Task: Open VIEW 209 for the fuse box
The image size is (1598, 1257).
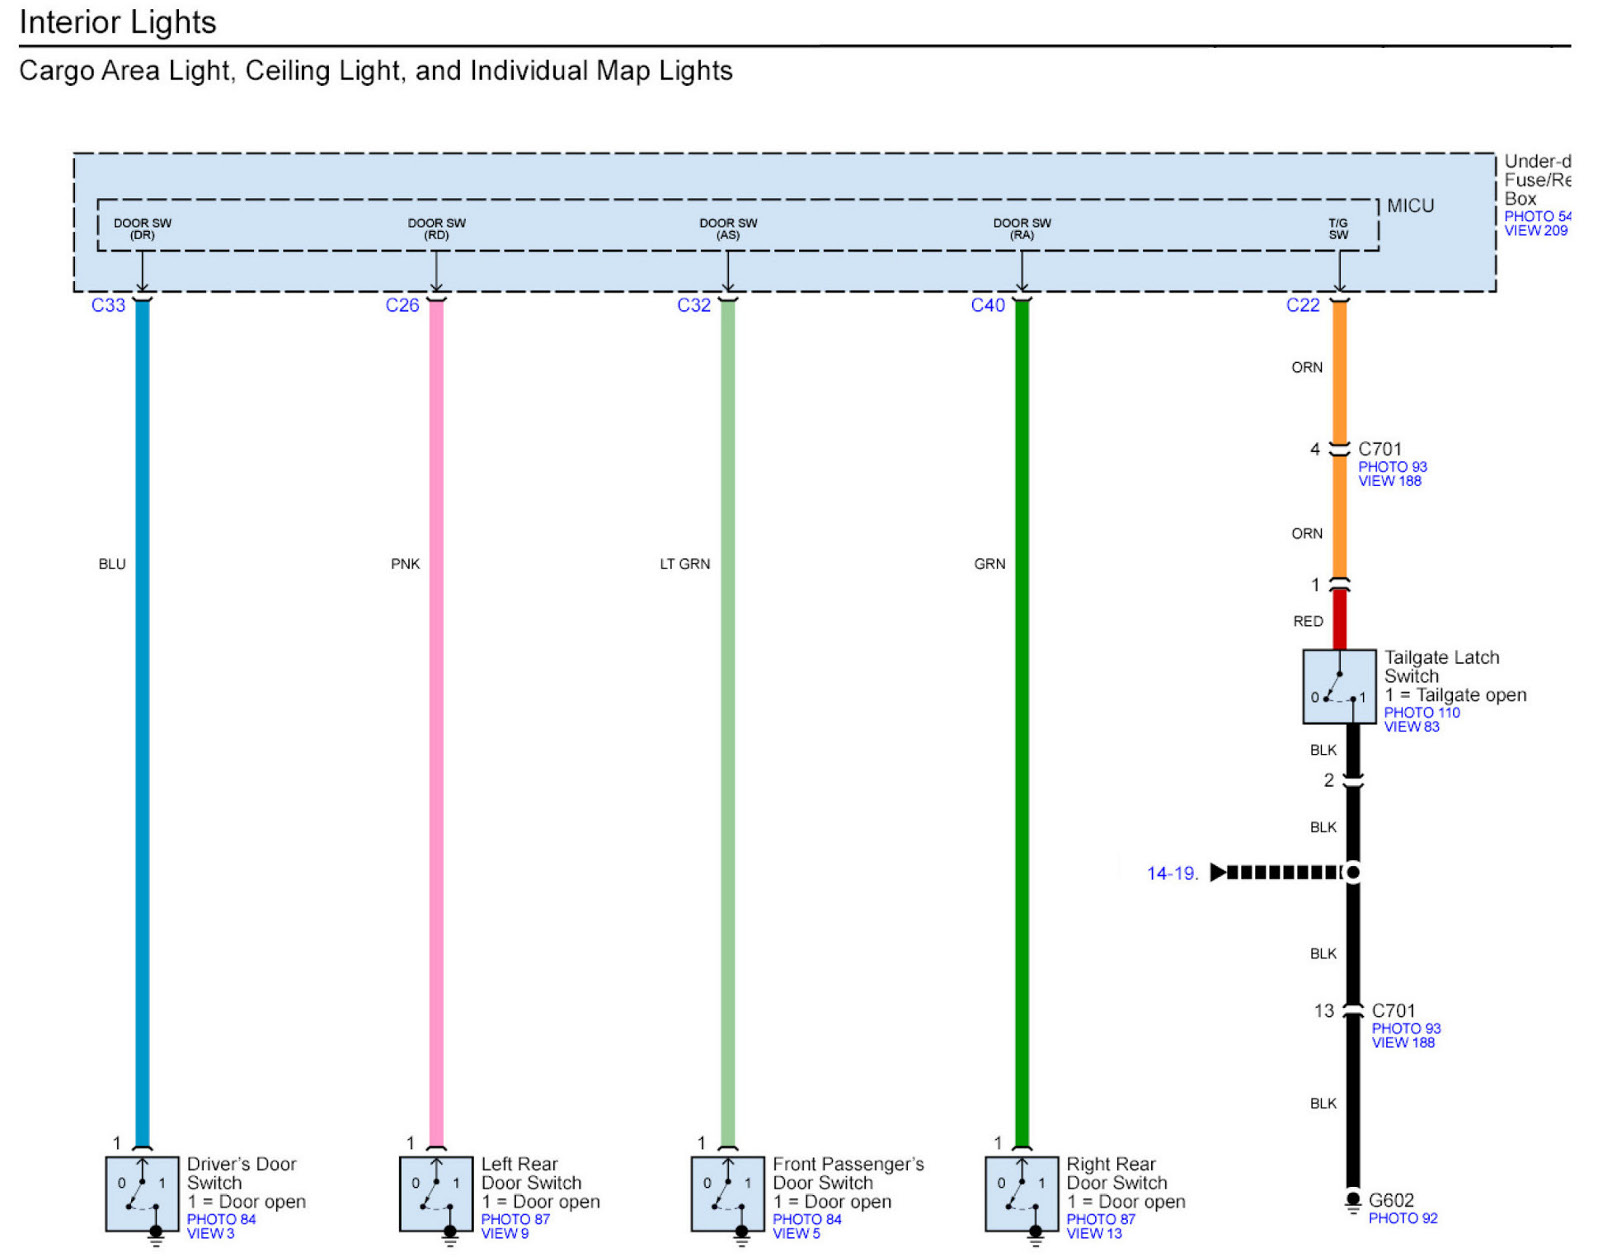Action: point(1536,231)
